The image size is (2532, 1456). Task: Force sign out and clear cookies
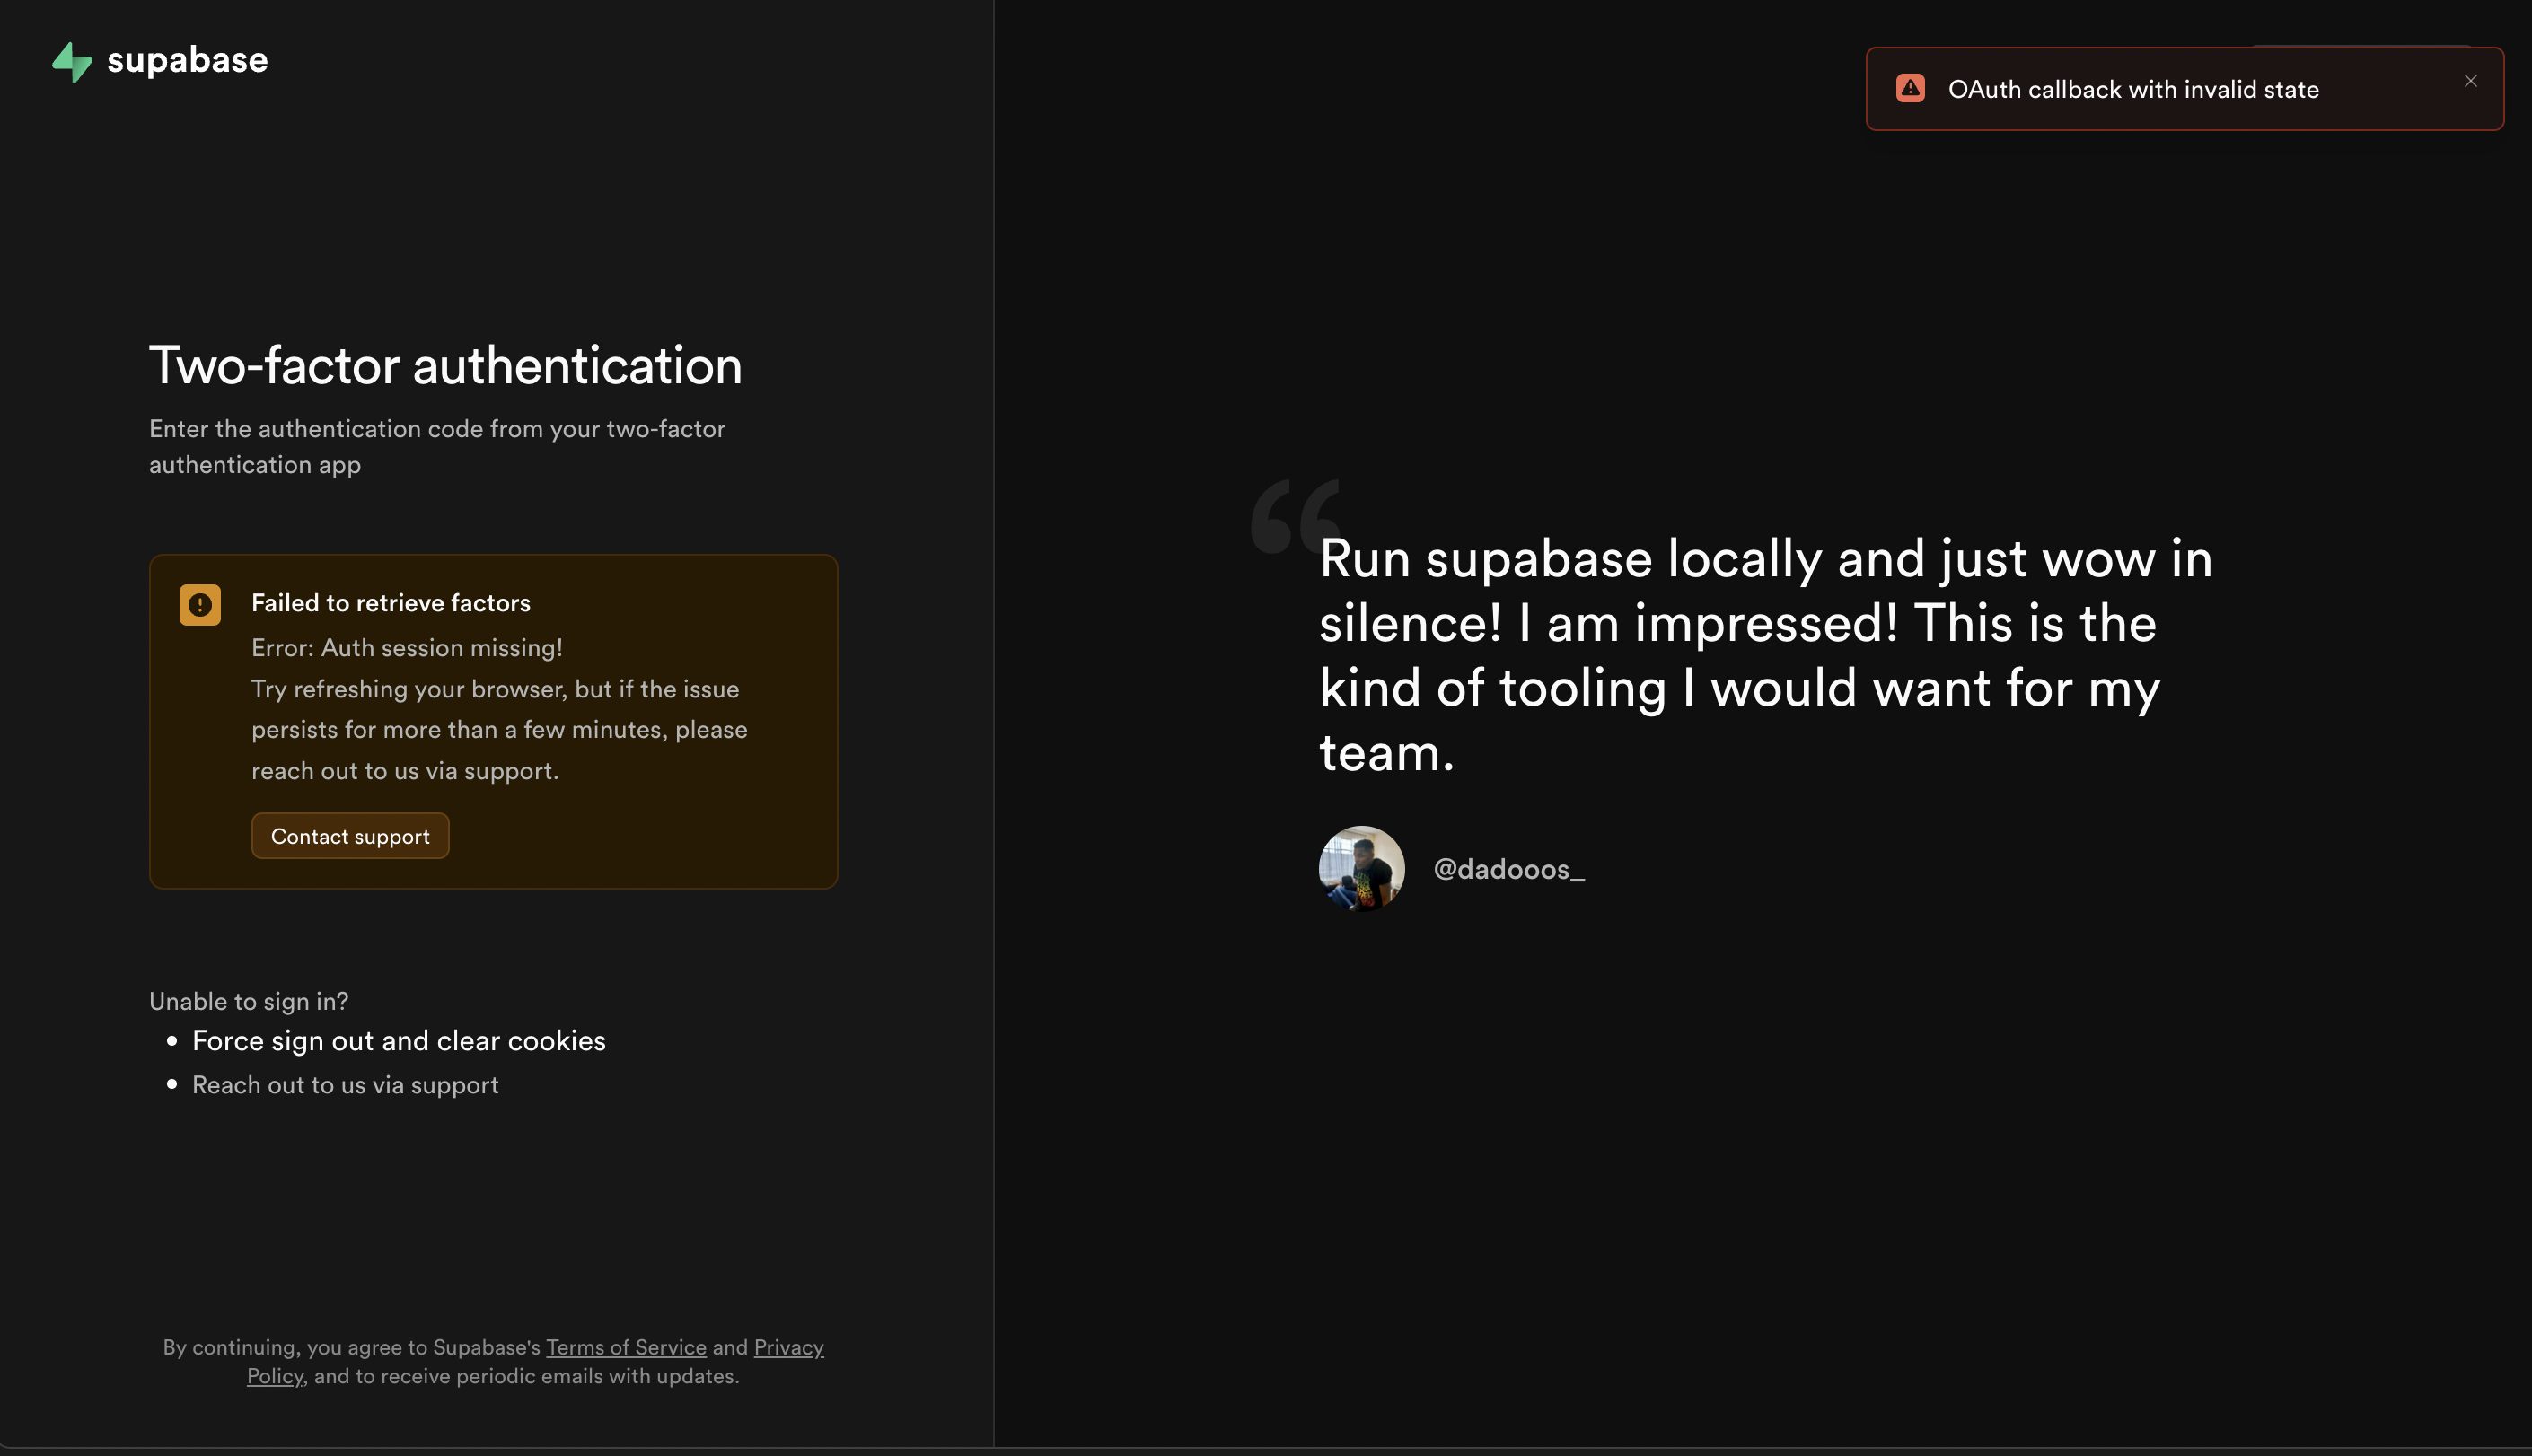pos(398,1041)
